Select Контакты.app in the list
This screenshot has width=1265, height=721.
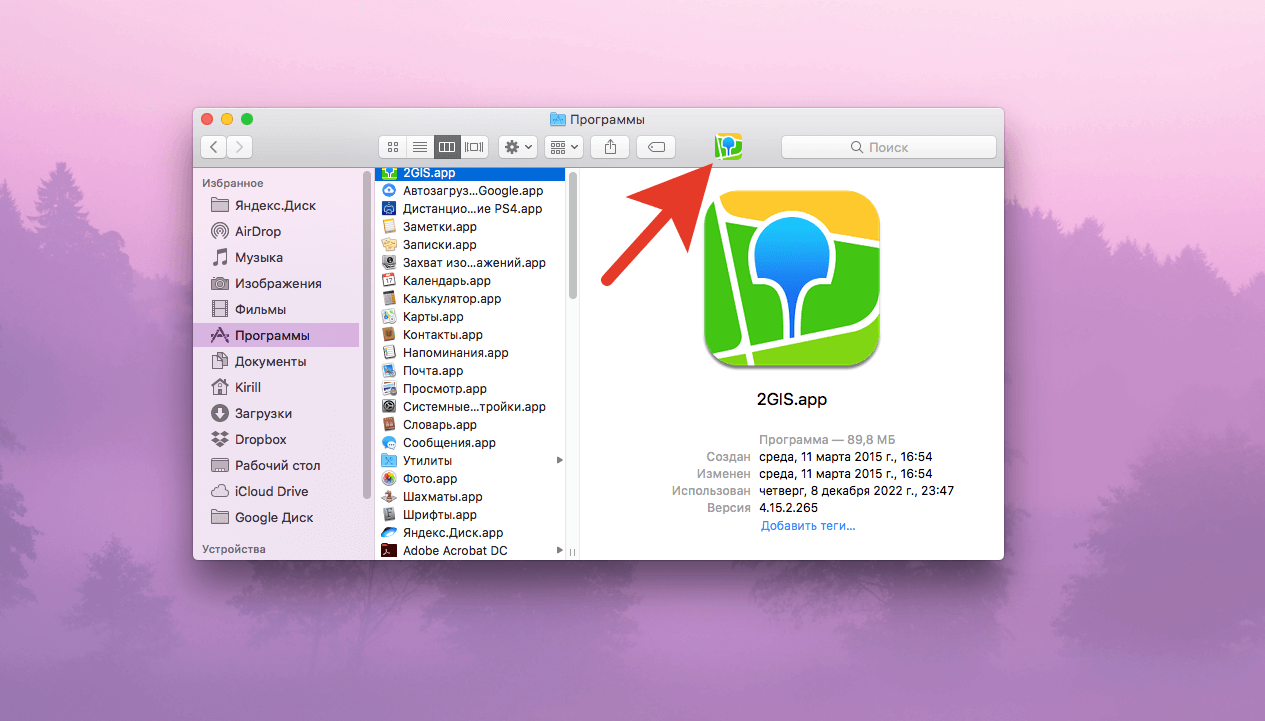coord(470,334)
